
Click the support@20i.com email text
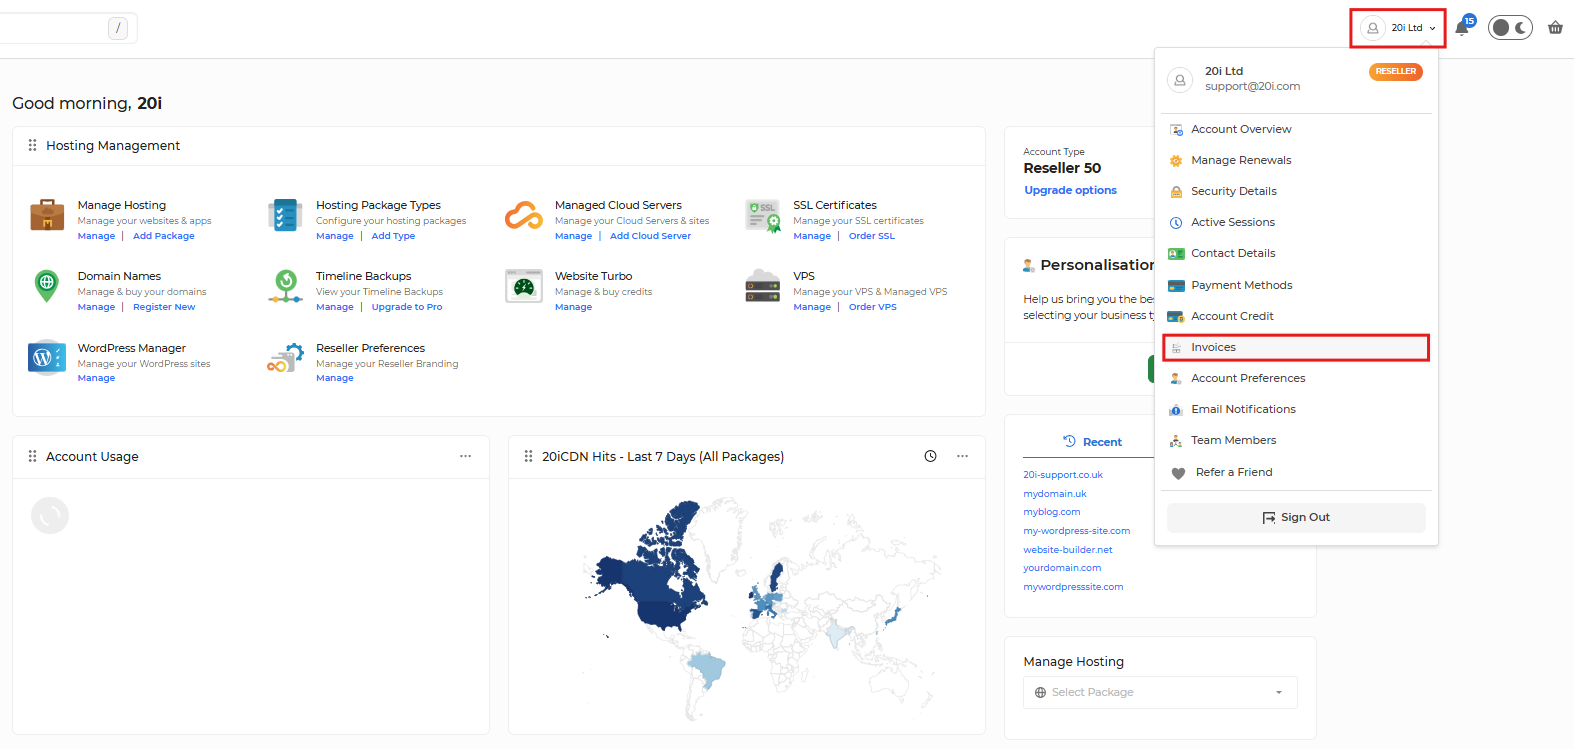click(1252, 86)
